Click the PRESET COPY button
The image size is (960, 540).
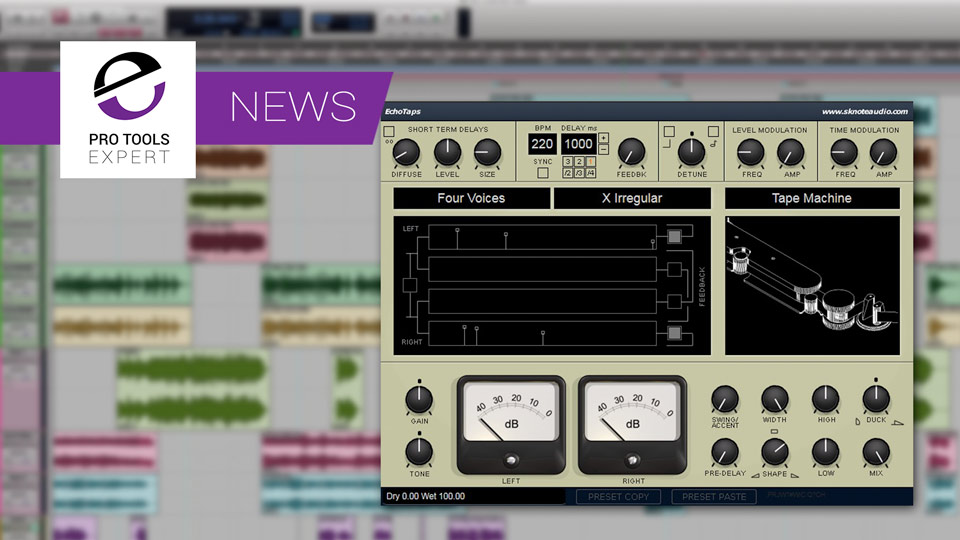[618, 497]
